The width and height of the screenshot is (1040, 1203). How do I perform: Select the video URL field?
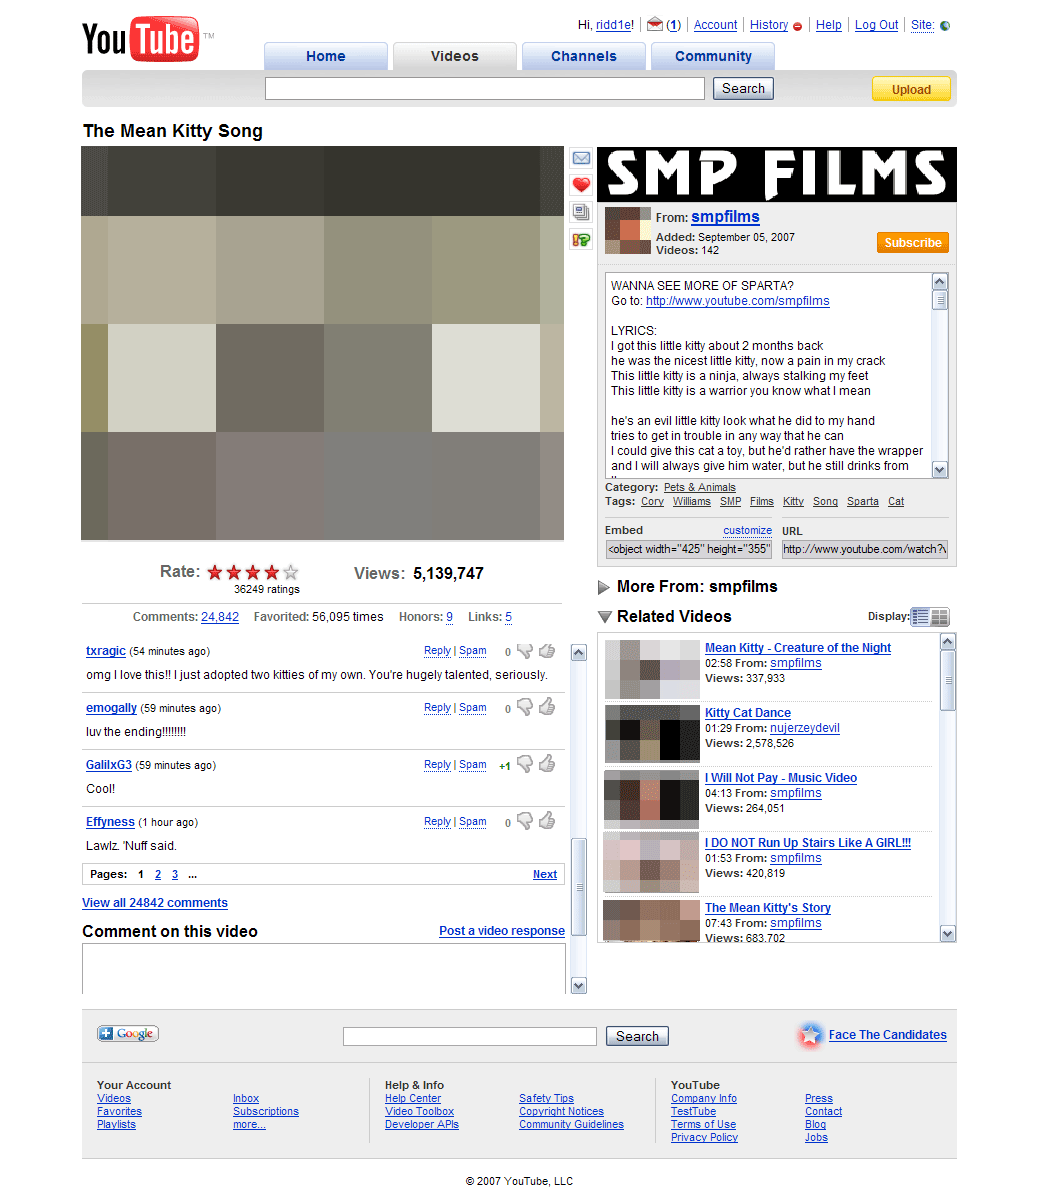[x=864, y=549]
